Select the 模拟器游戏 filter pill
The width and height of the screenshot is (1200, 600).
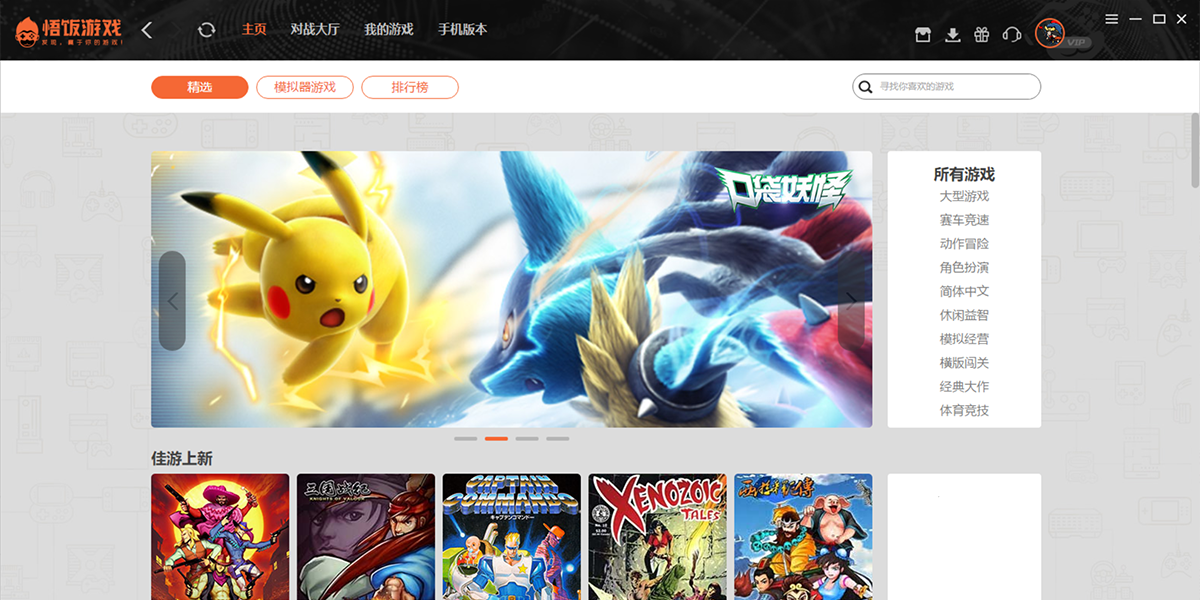[305, 87]
